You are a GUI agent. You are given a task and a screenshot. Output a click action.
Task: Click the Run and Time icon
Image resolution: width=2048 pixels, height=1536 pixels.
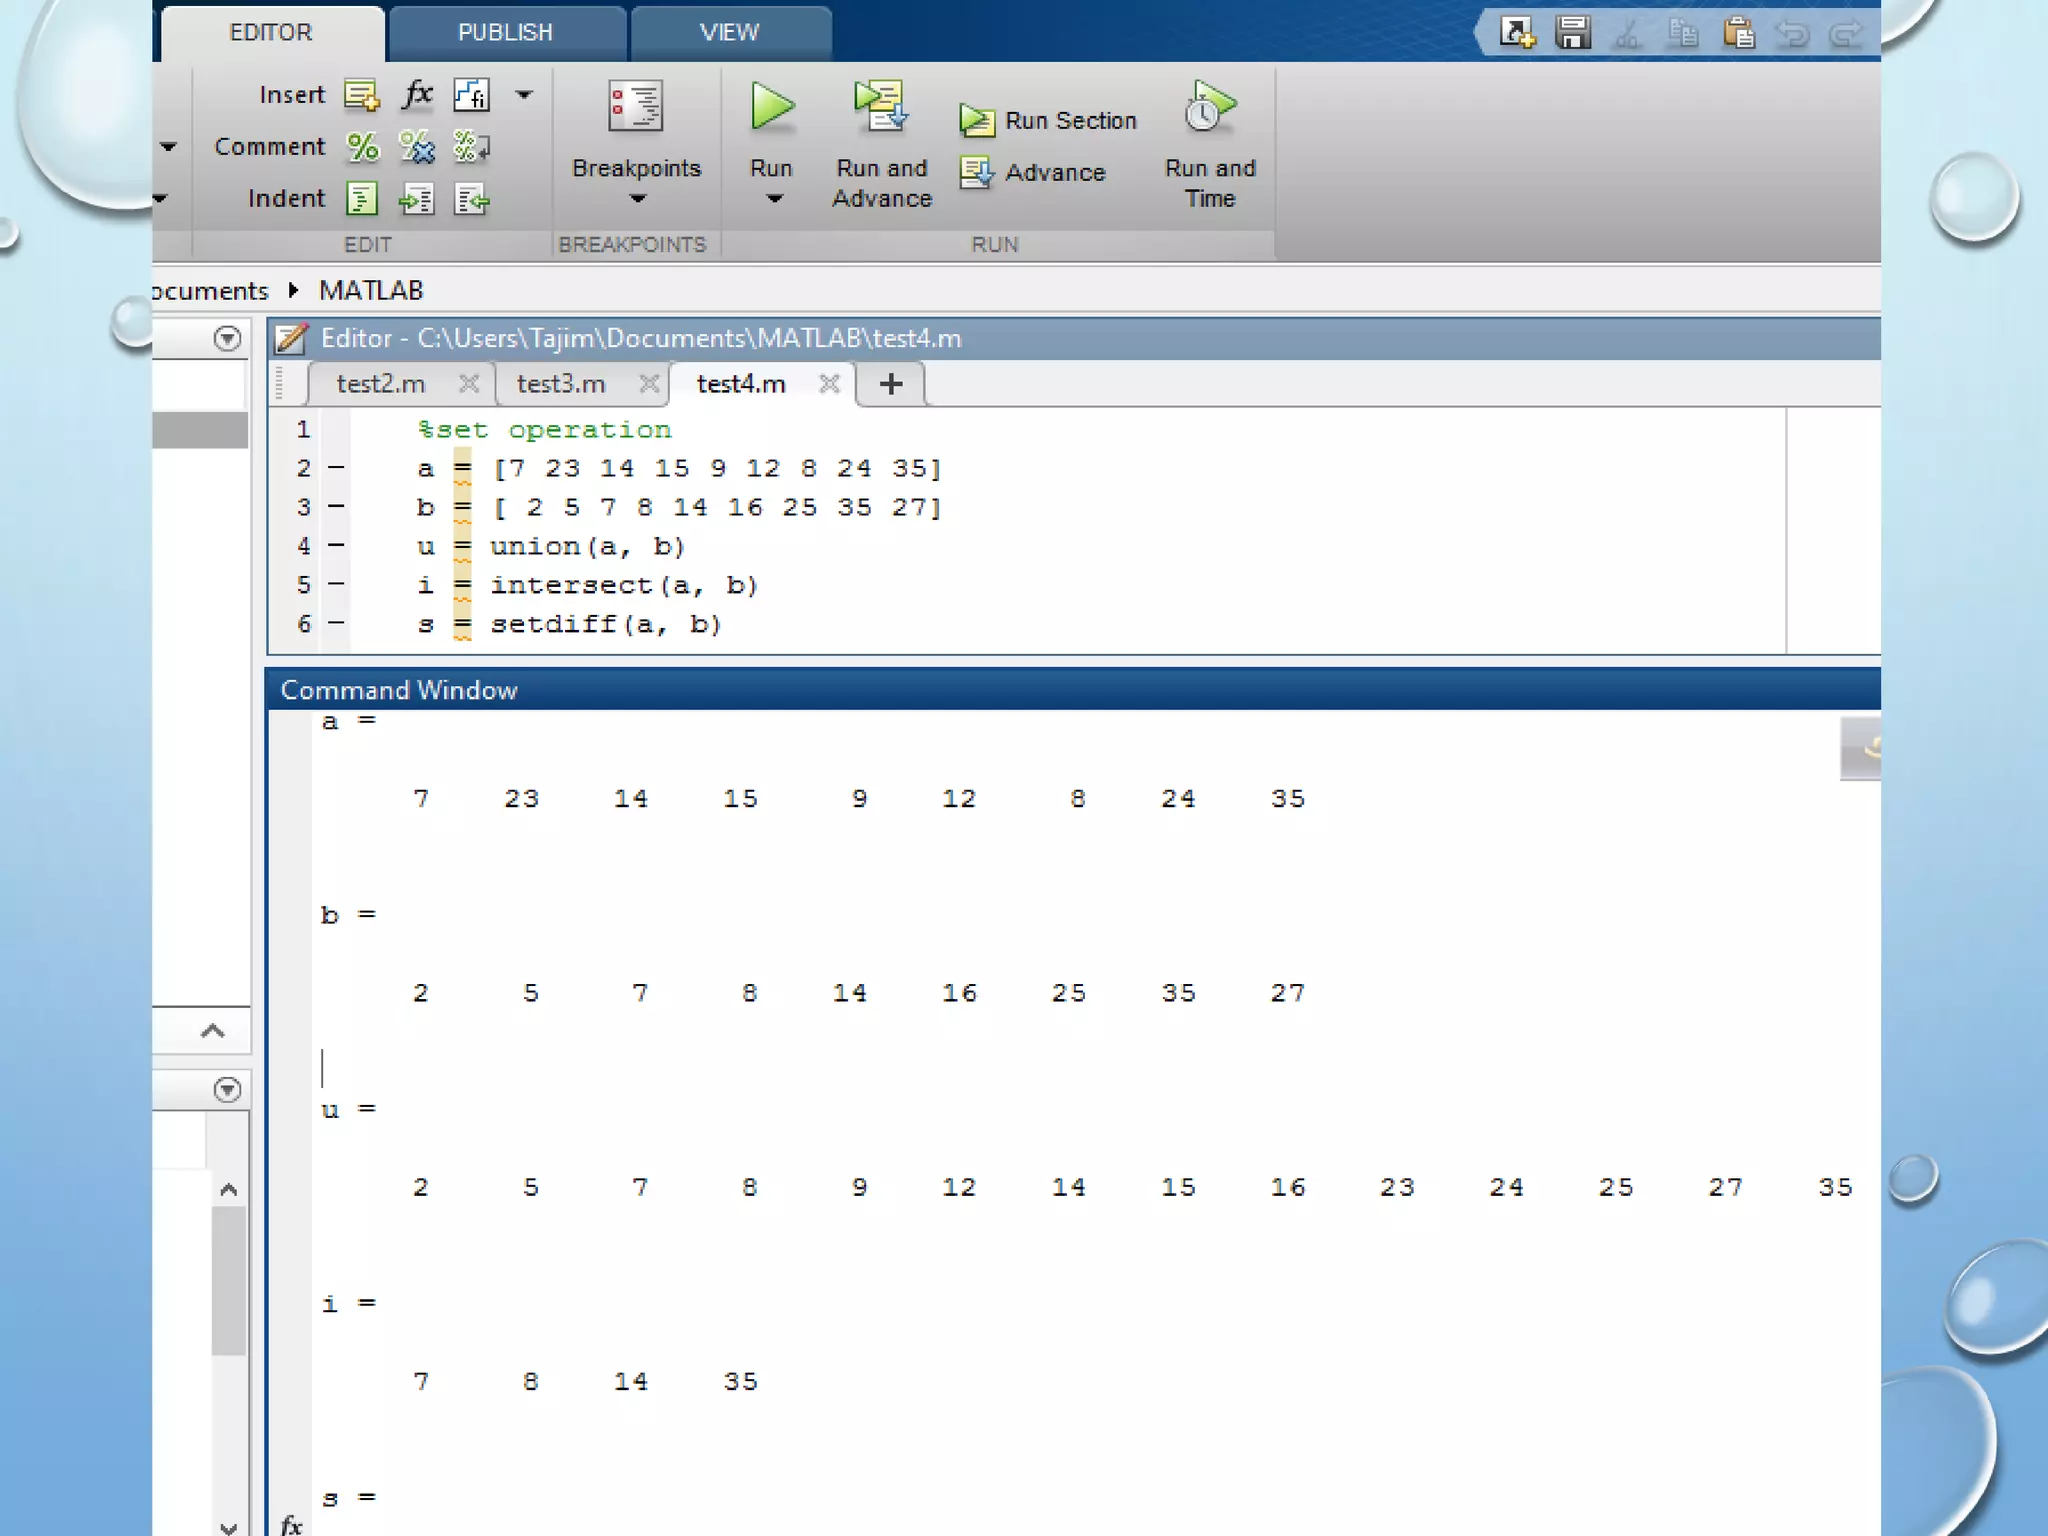pyautogui.click(x=1210, y=106)
